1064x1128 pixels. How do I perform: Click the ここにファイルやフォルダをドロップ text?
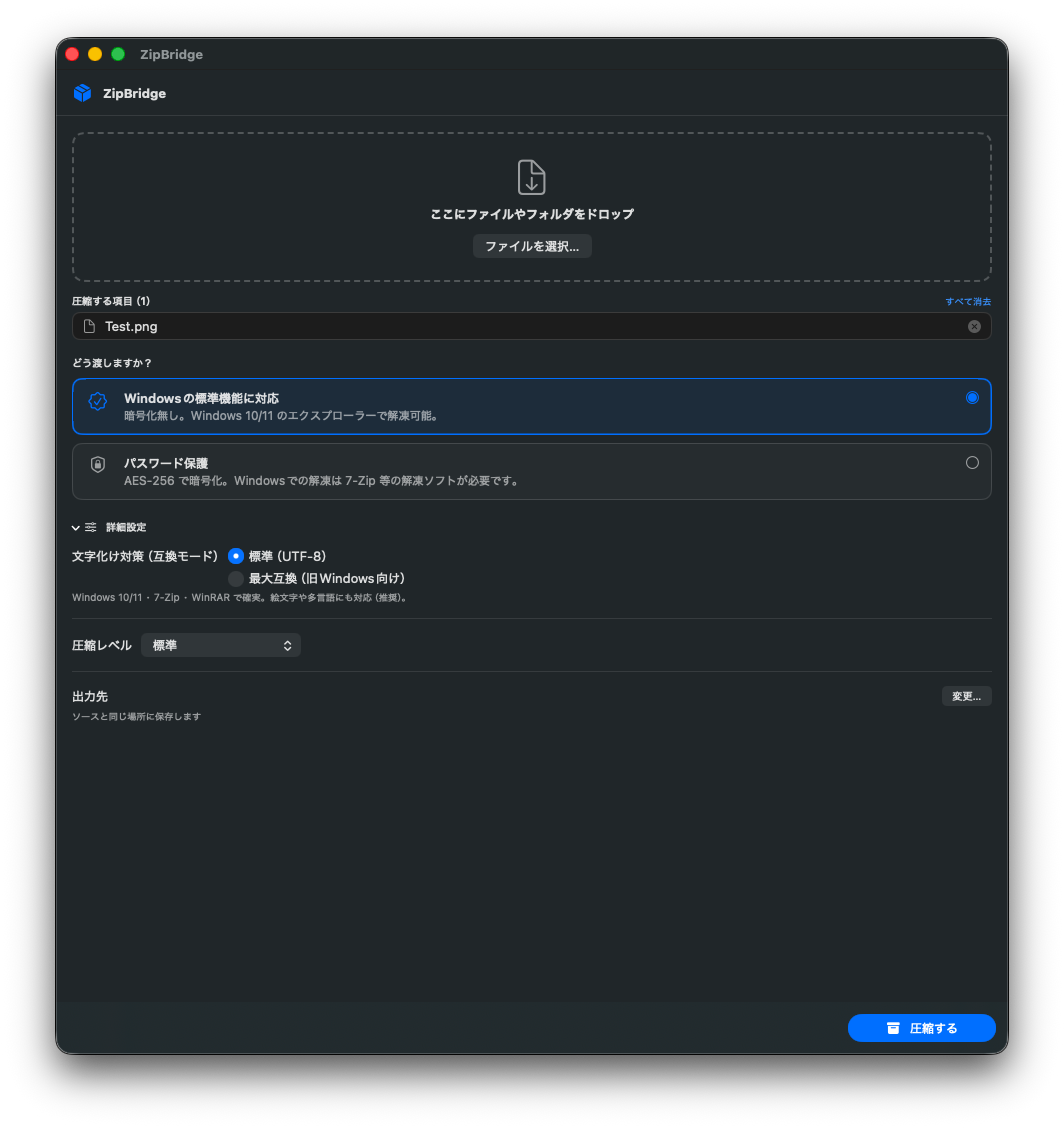coord(532,214)
